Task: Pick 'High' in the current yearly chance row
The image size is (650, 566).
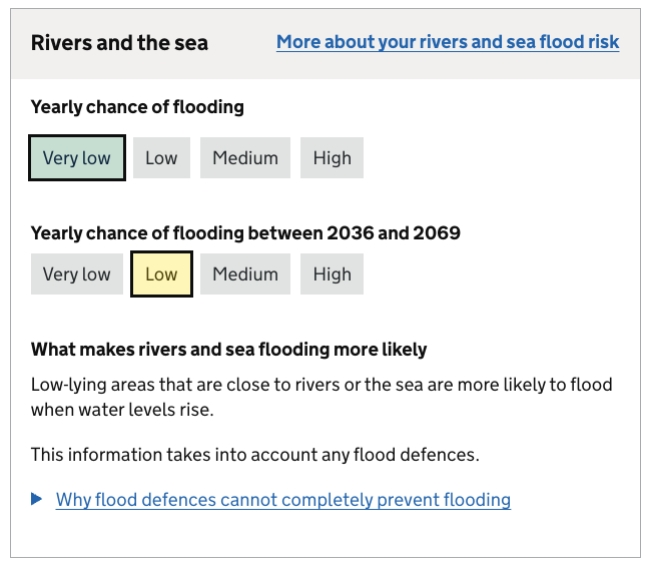Action: click(332, 158)
